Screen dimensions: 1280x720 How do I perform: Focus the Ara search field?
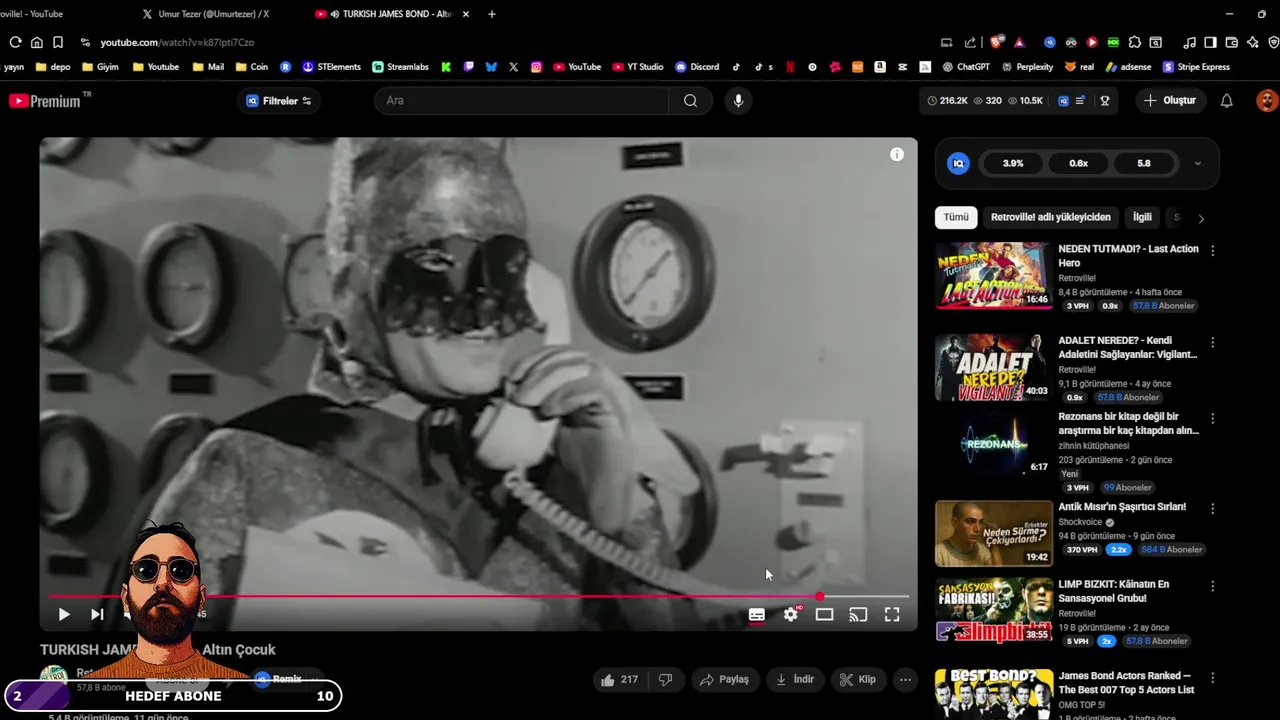pyautogui.click(x=520, y=101)
